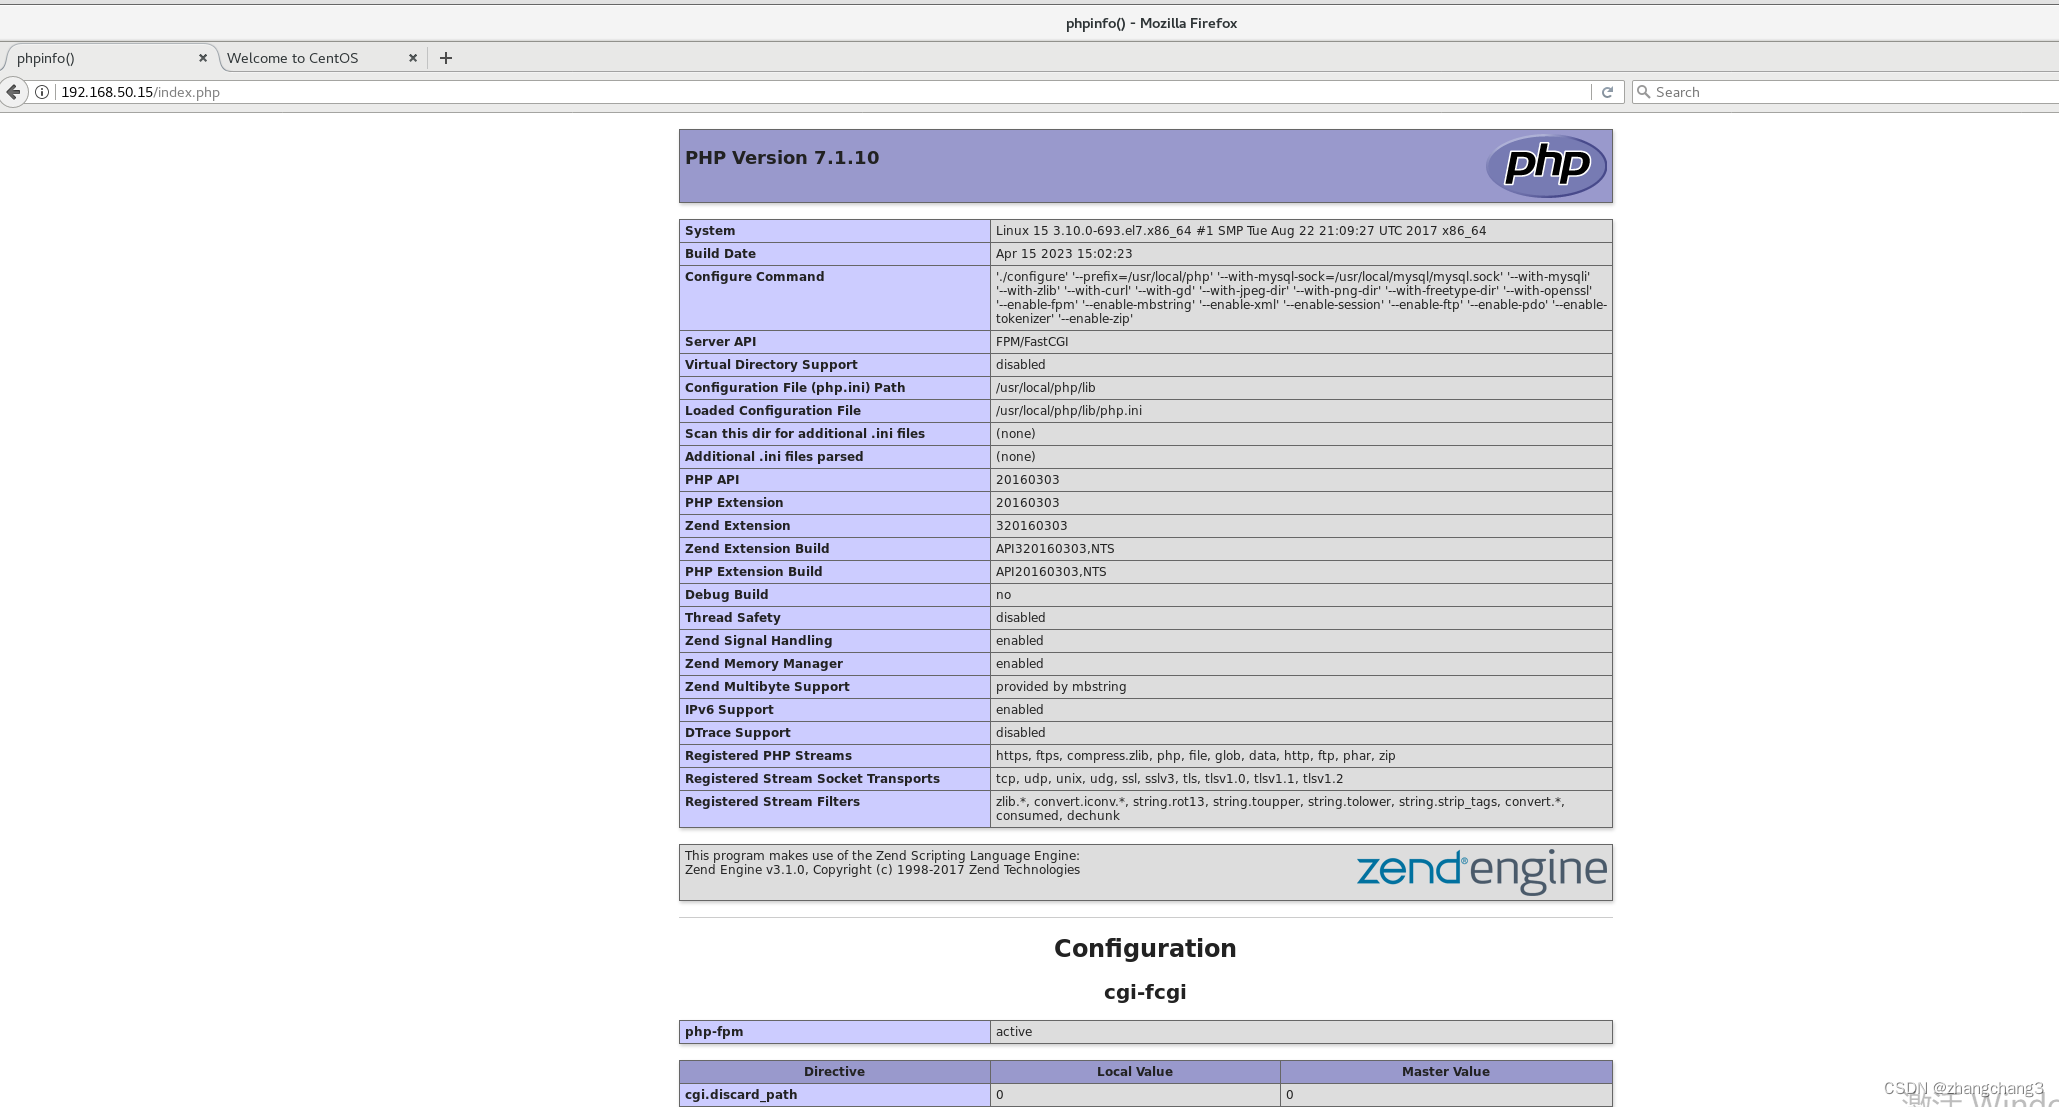This screenshot has width=2059, height=1107.
Task: Select the Configuration heading
Action: pyautogui.click(x=1145, y=948)
